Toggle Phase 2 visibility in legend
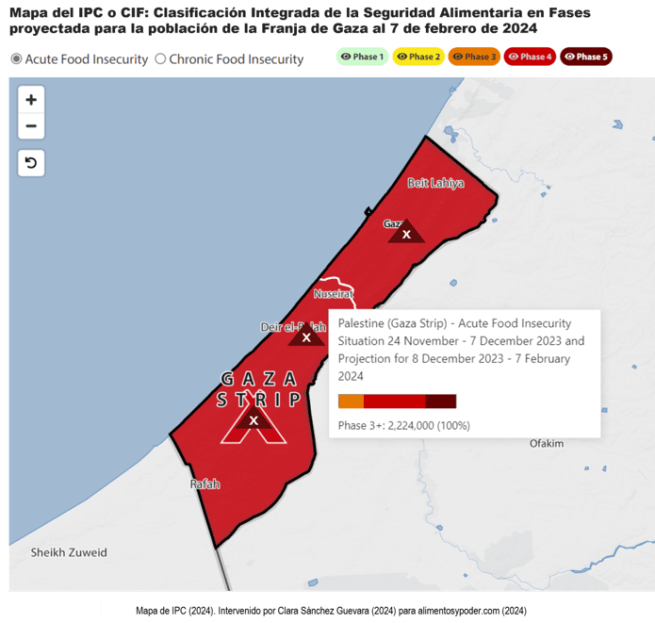The height and width of the screenshot is (623, 655). (418, 57)
